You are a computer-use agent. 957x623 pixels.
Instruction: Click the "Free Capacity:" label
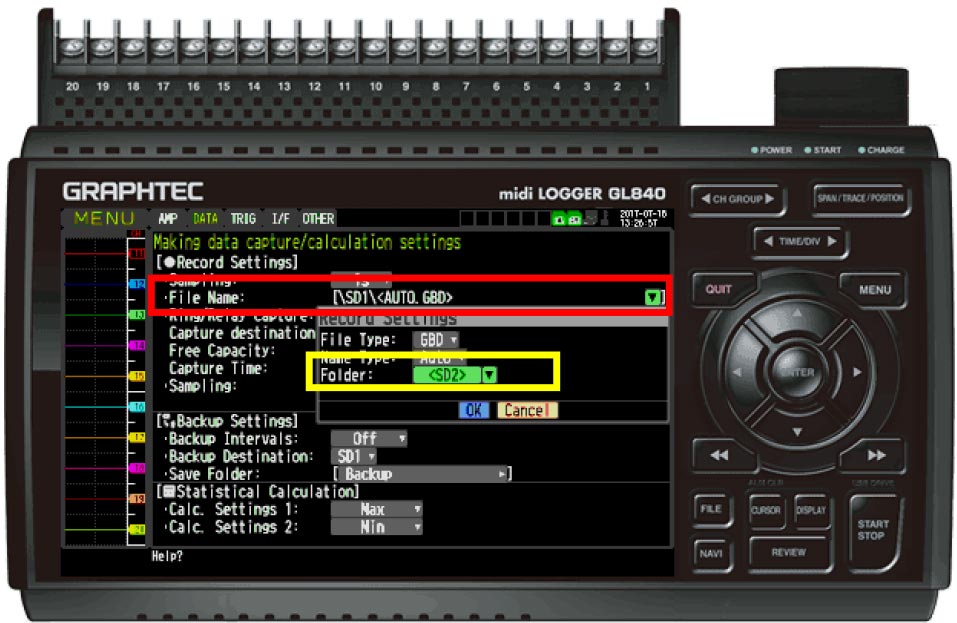222,351
